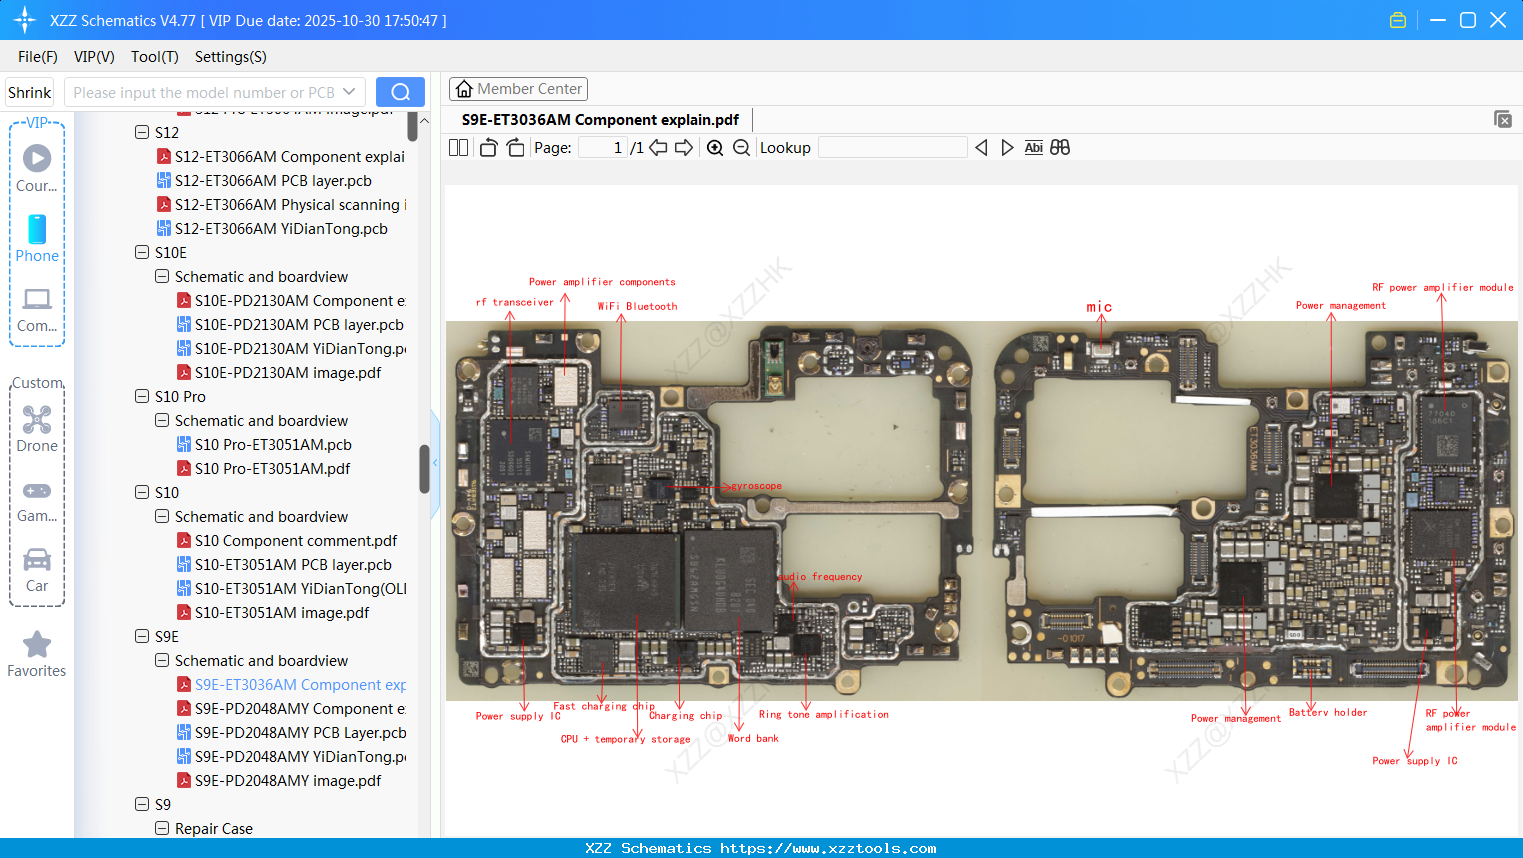
Task: Open the Tool(T) menu
Action: point(154,57)
